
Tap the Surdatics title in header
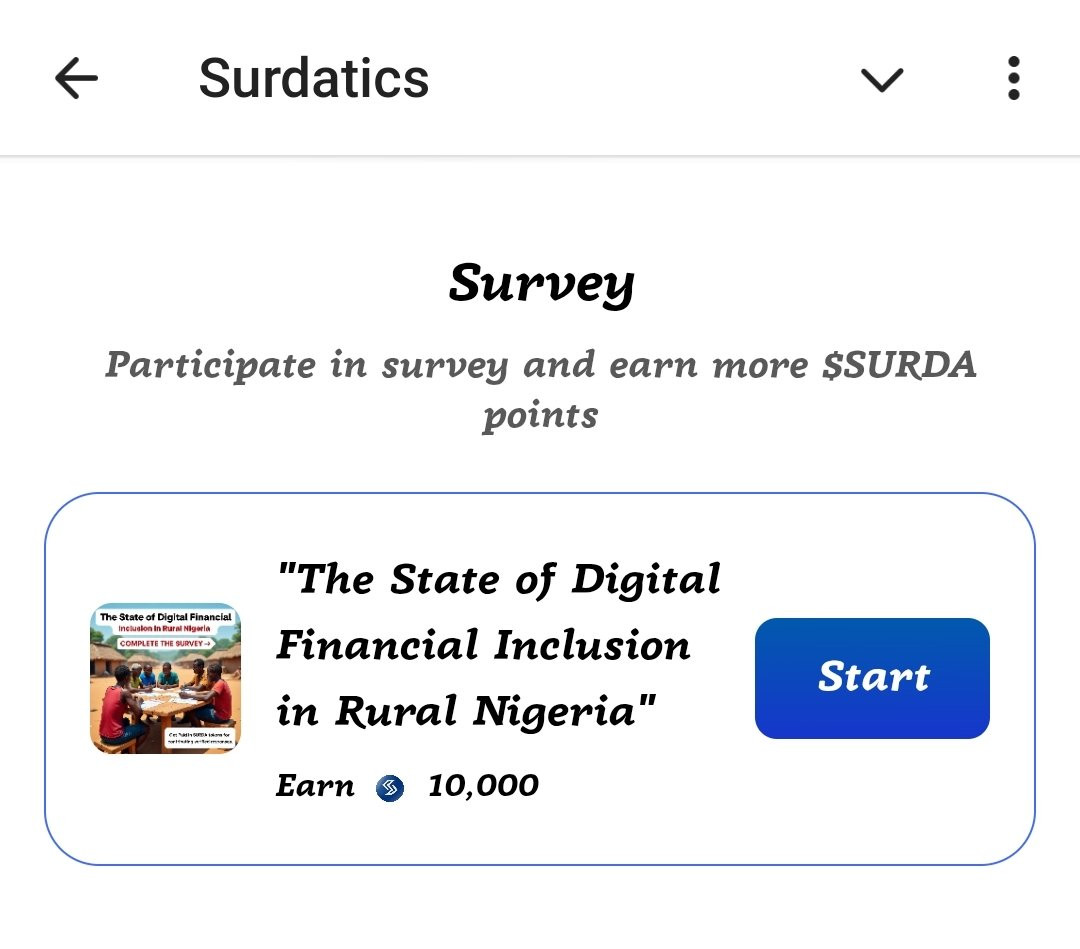313,79
